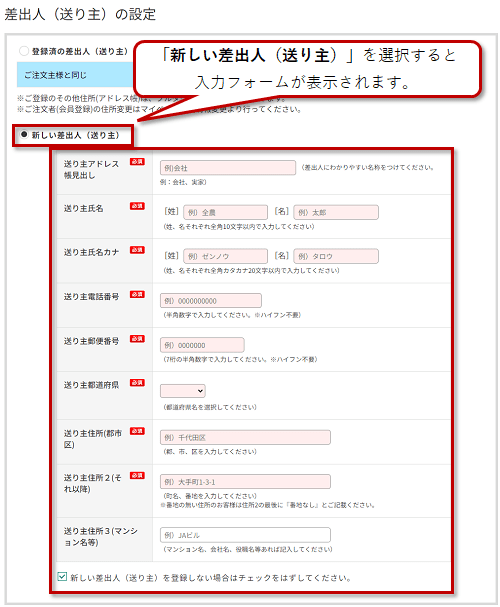Click the 必須 badge beside 送り主アドレス帳見出し
This screenshot has width=500, height=607.
click(137, 161)
